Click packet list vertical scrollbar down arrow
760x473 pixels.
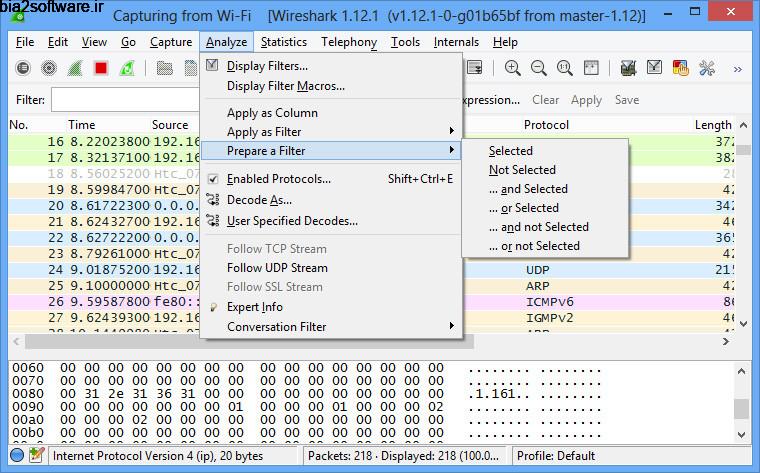point(744,324)
